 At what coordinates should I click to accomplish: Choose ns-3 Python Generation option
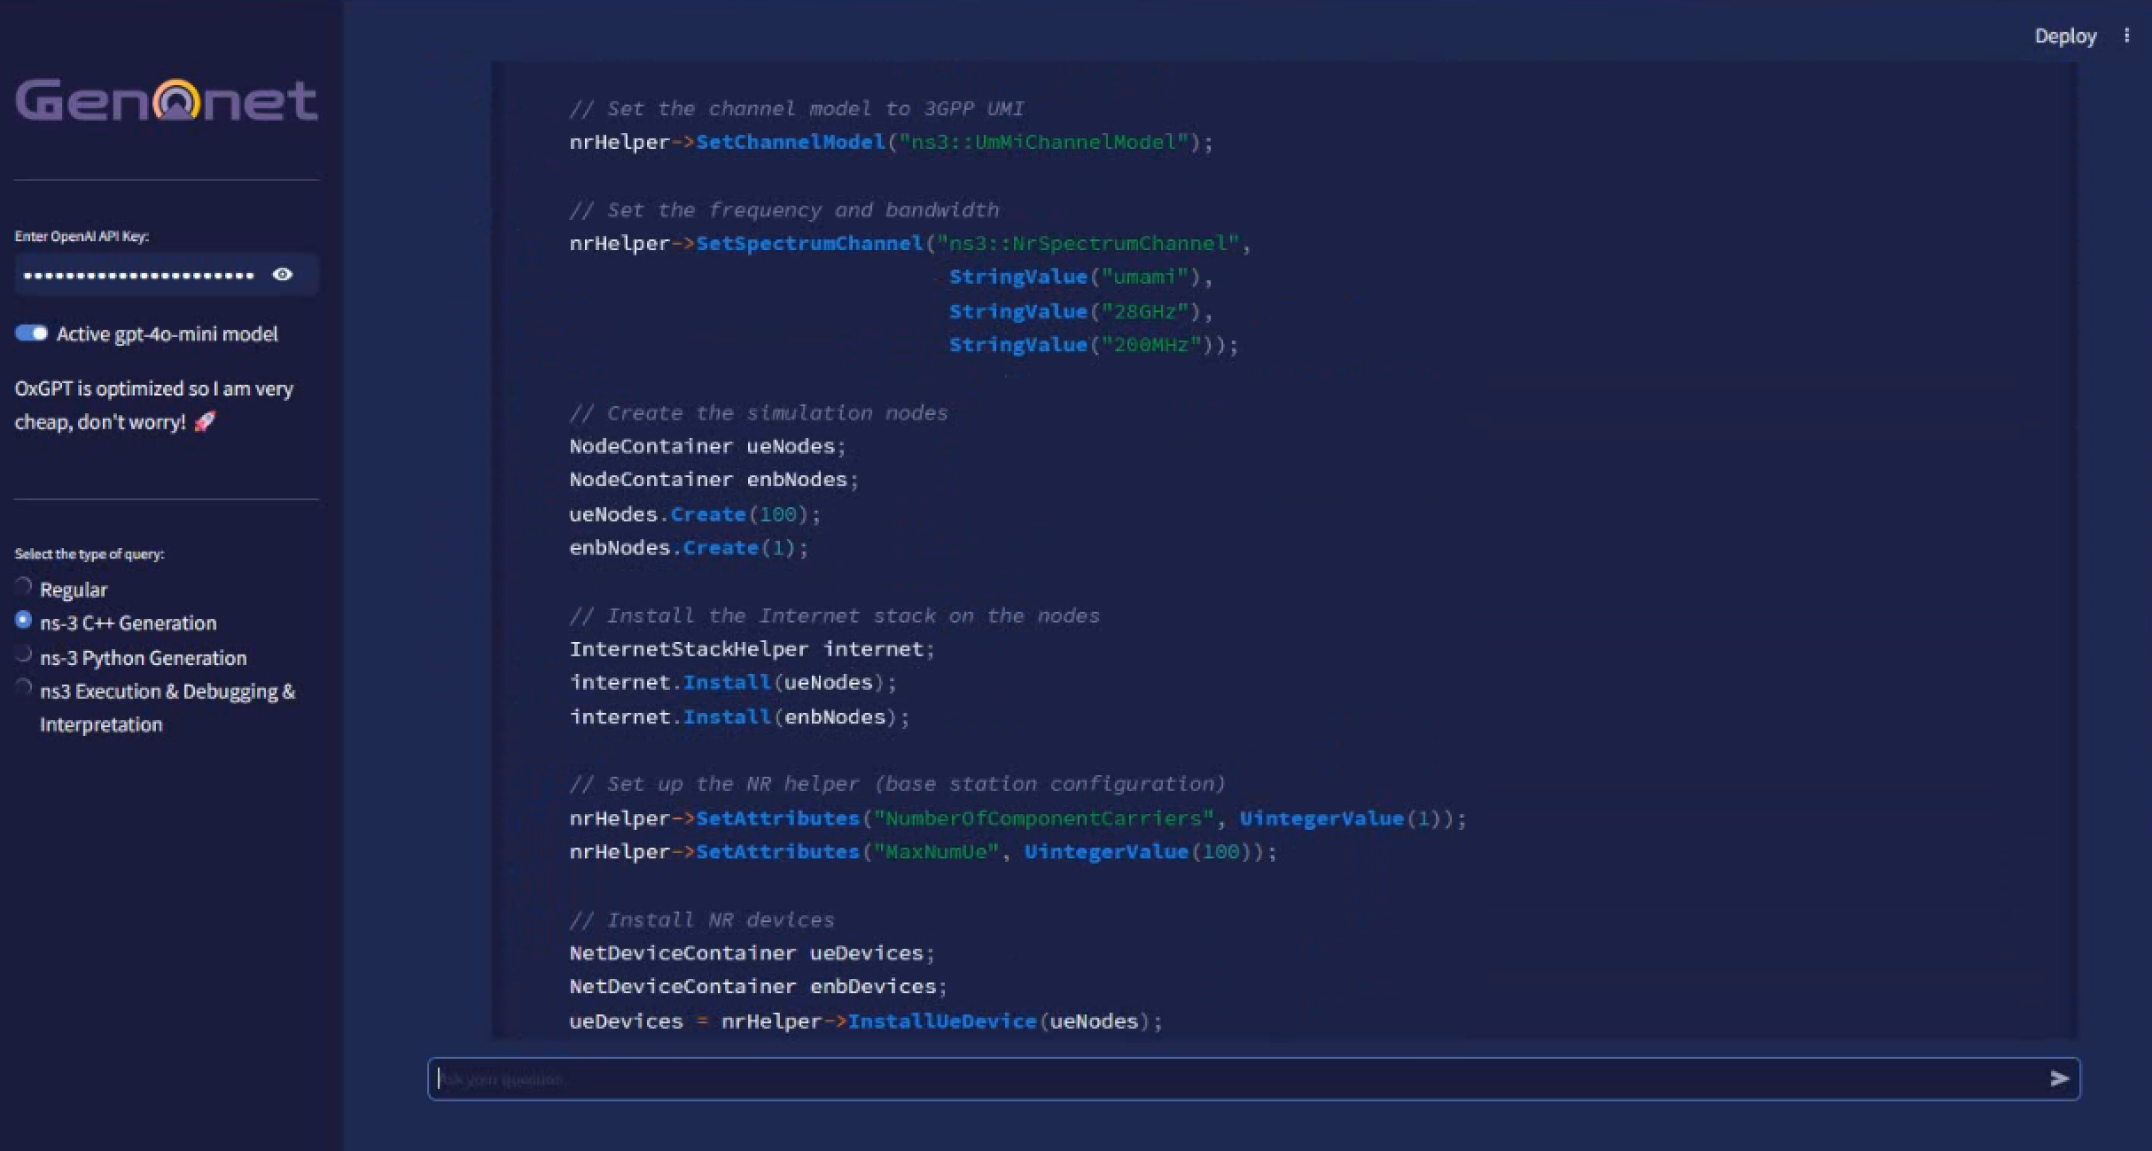pyautogui.click(x=24, y=655)
